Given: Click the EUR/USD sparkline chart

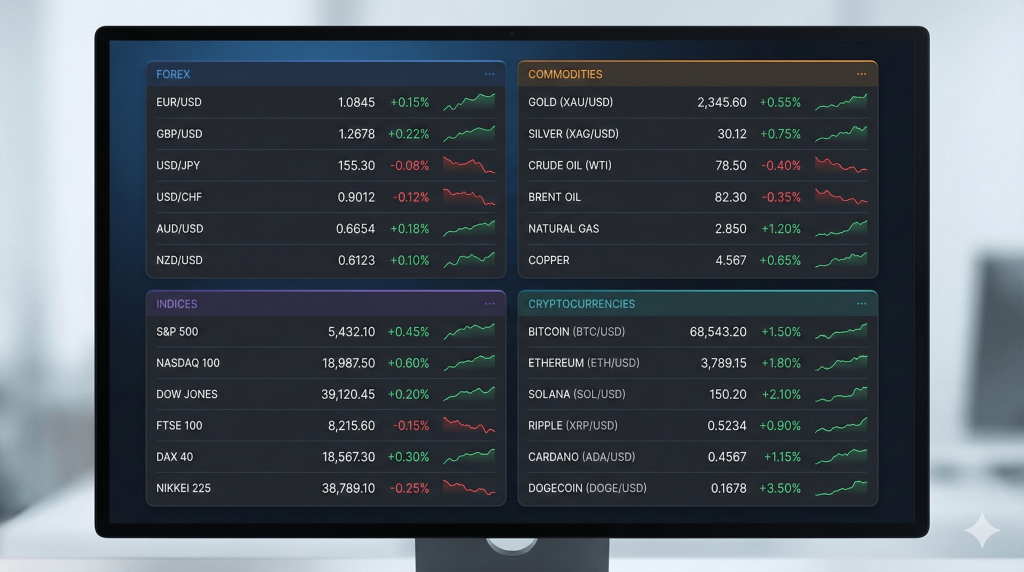Looking at the screenshot, I should pos(469,102).
